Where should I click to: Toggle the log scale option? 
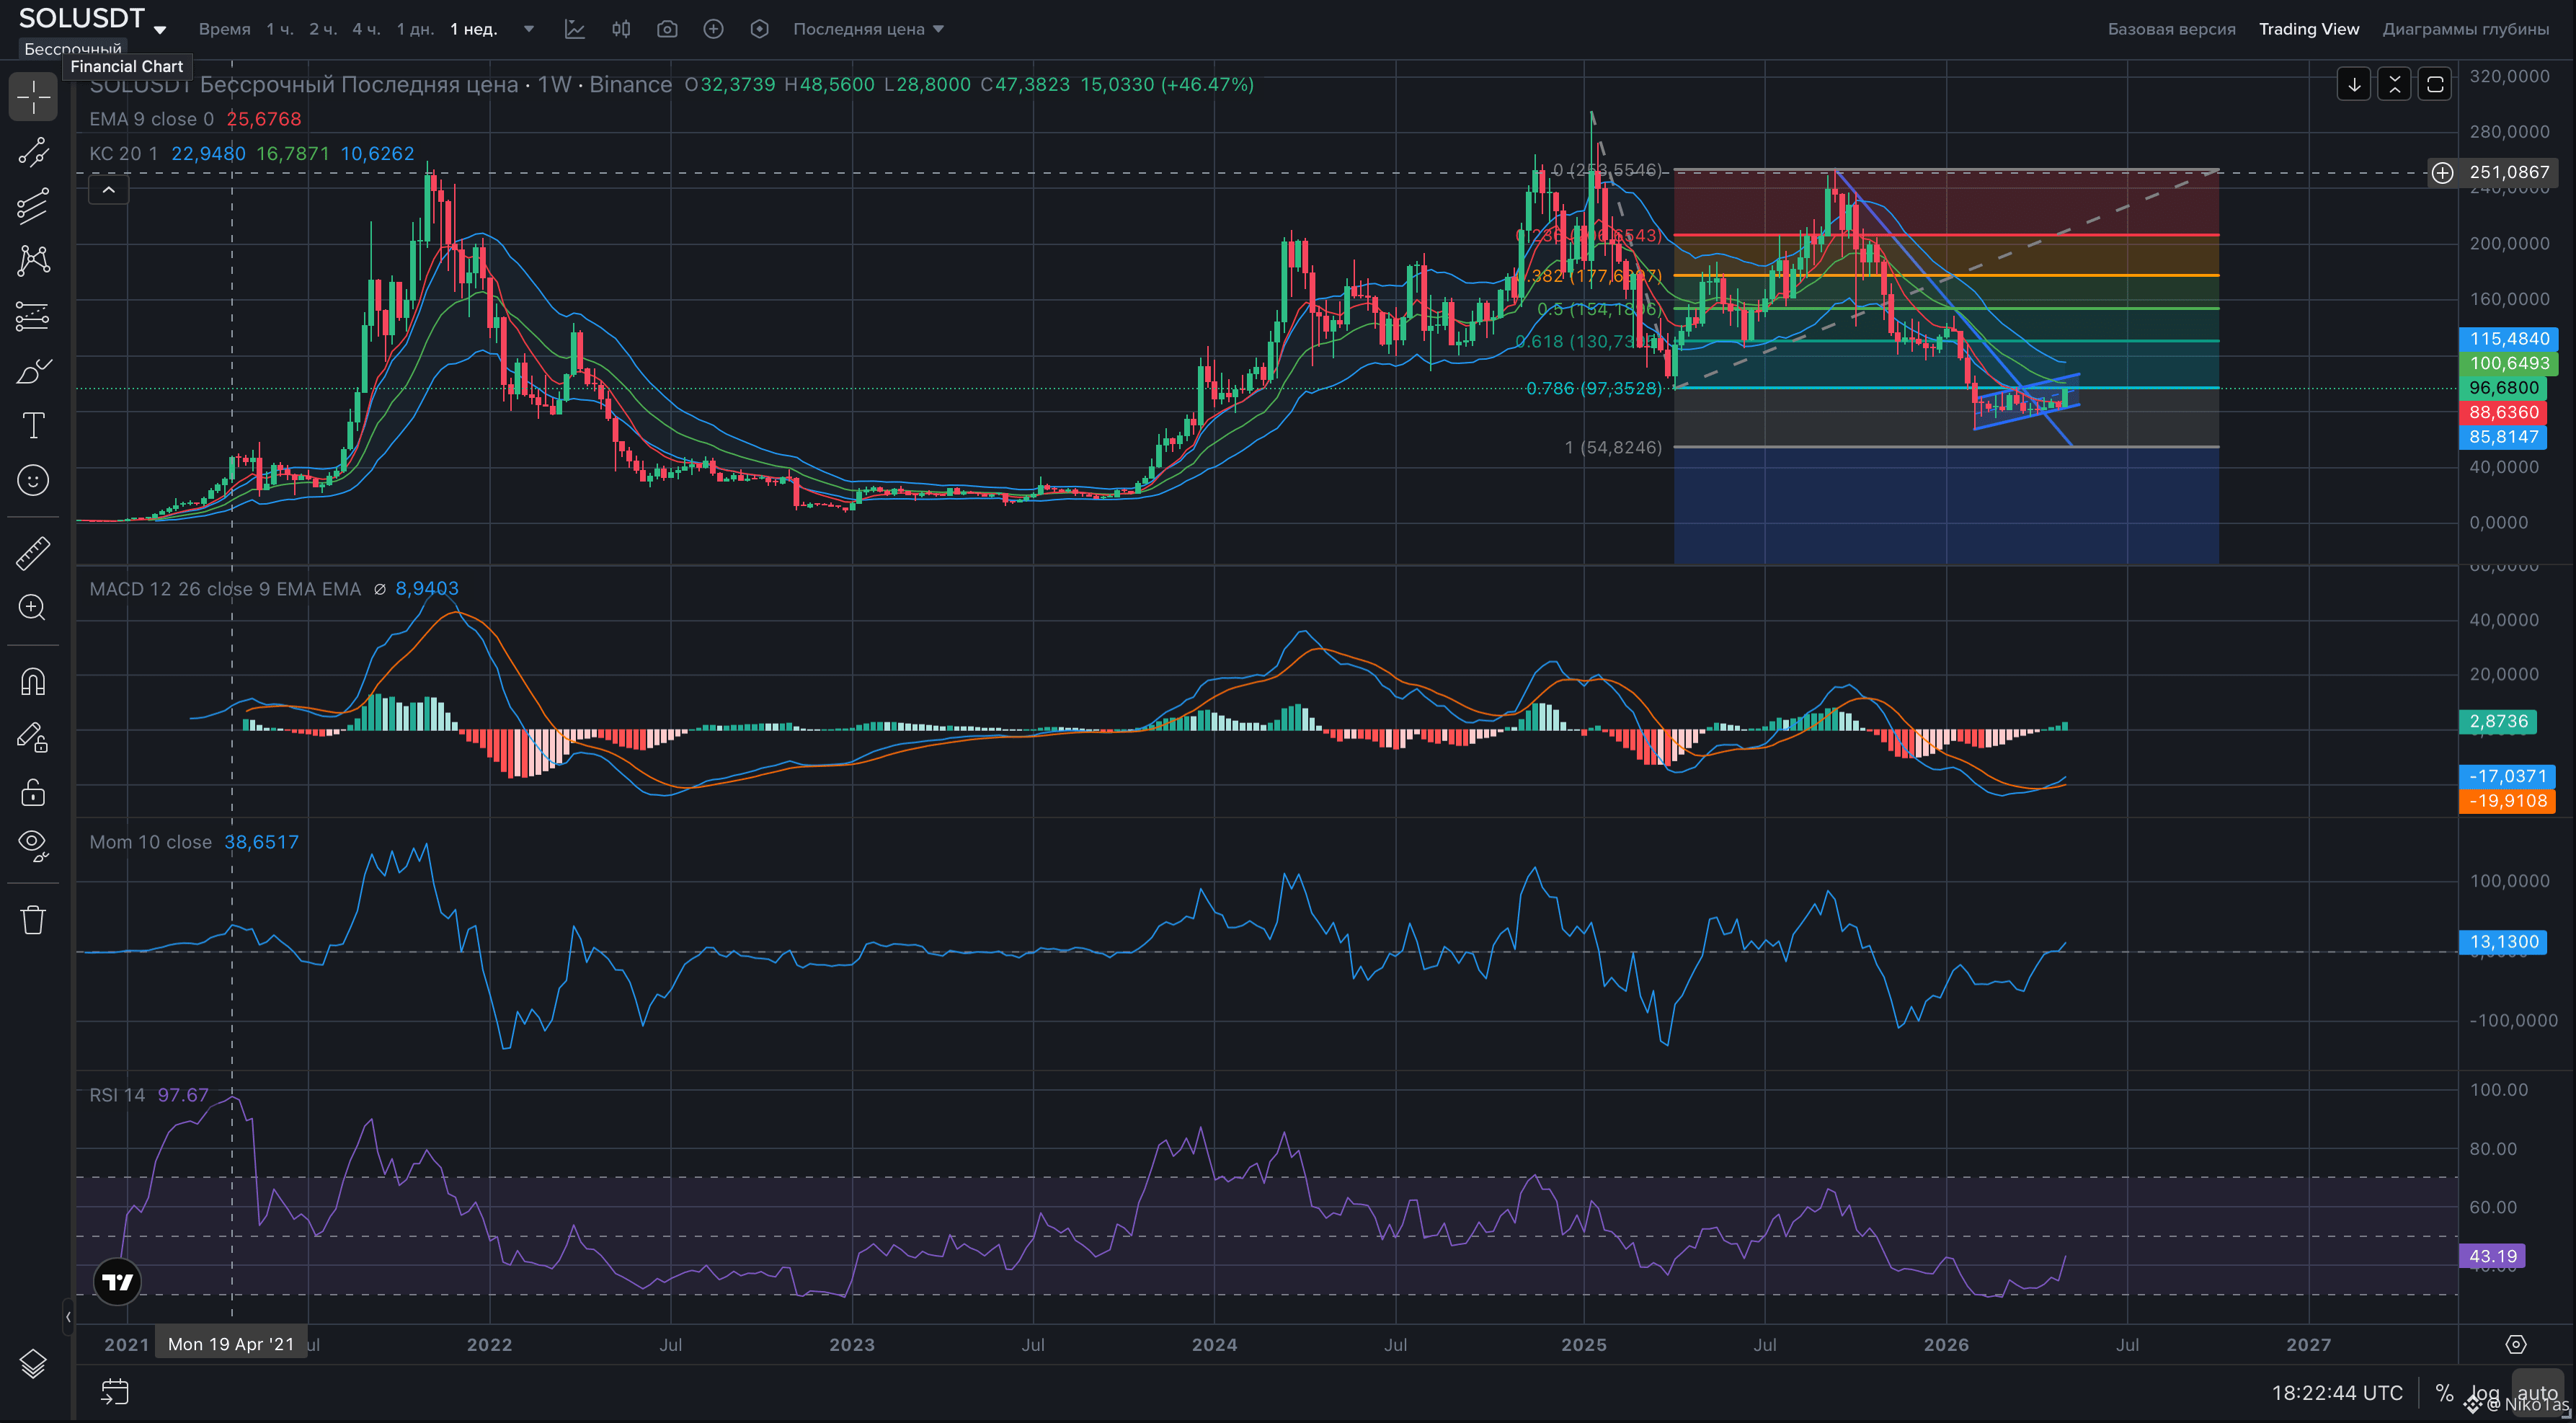[x=2485, y=1393]
